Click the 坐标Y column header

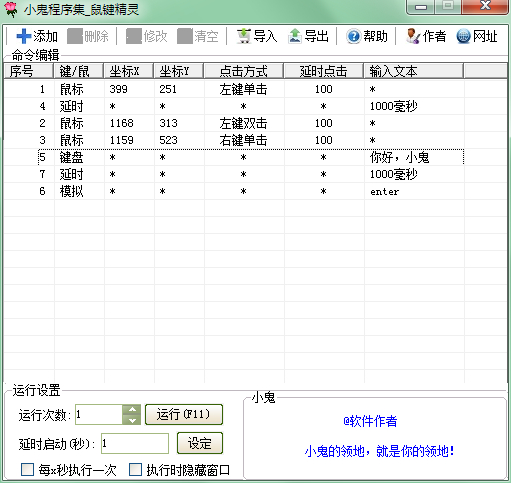(x=179, y=71)
